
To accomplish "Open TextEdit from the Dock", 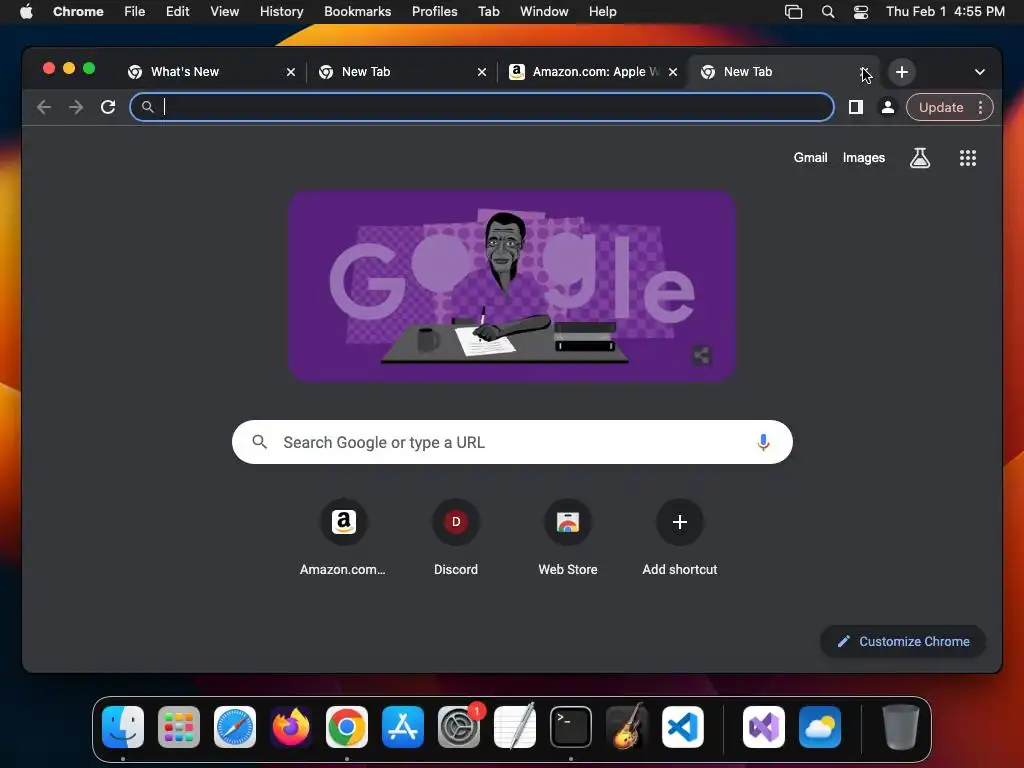I will coord(515,727).
